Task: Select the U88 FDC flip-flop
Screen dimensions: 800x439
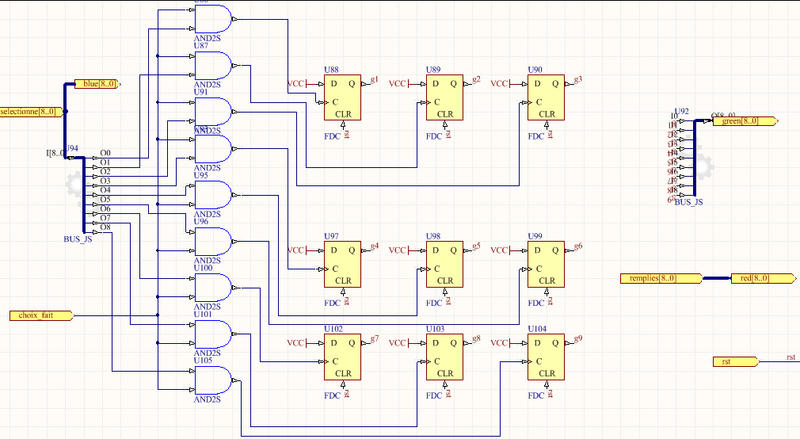Action: [342, 98]
